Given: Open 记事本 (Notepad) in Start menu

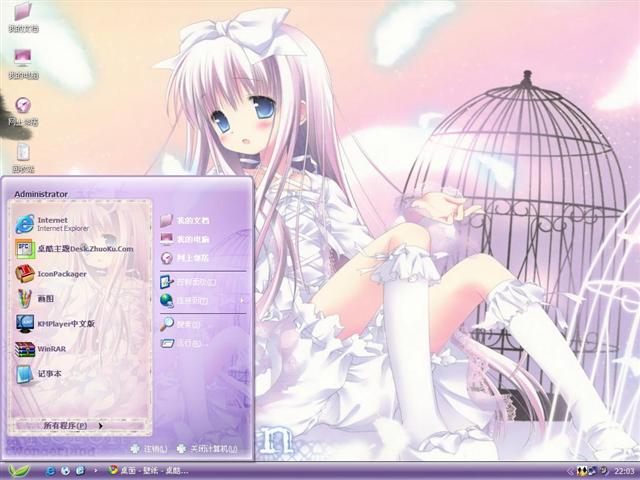Looking at the screenshot, I should pyautogui.click(x=50, y=374).
